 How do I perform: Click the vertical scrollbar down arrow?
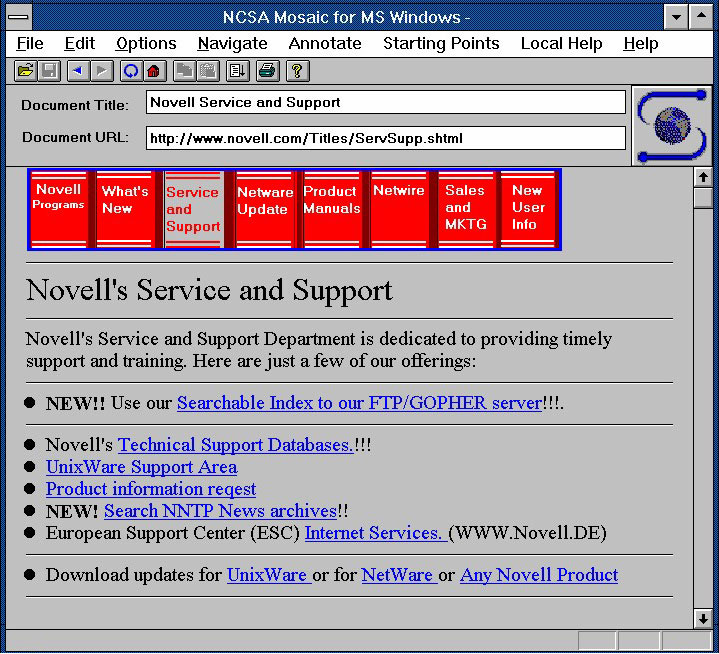pyautogui.click(x=703, y=619)
